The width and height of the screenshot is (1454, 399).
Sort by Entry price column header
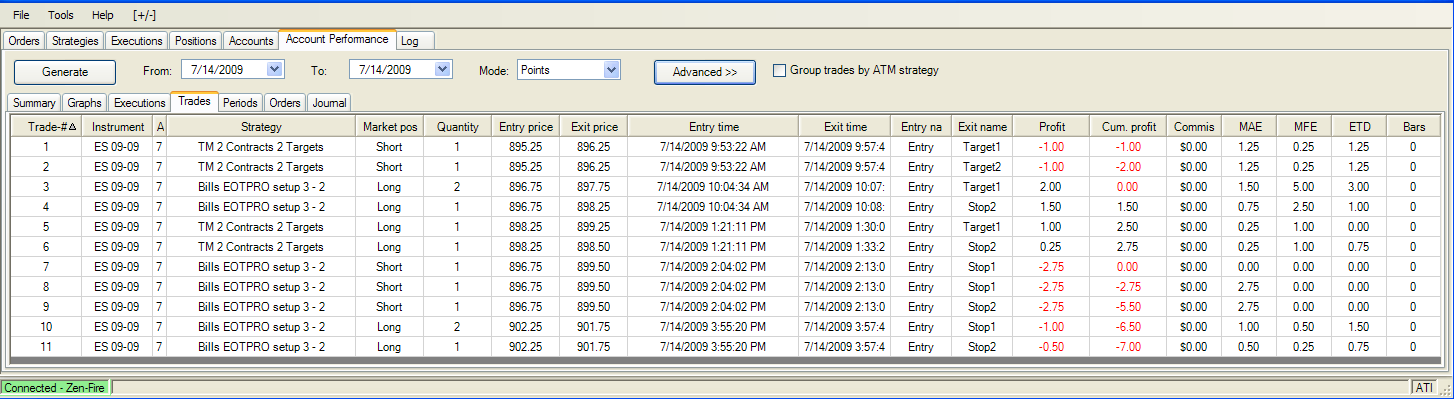(525, 127)
